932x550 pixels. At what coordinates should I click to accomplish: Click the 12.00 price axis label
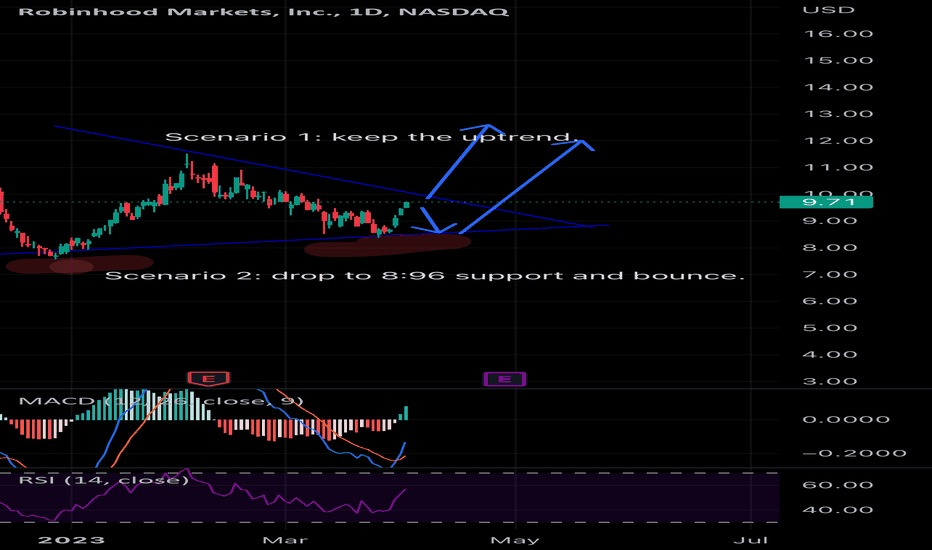838,141
